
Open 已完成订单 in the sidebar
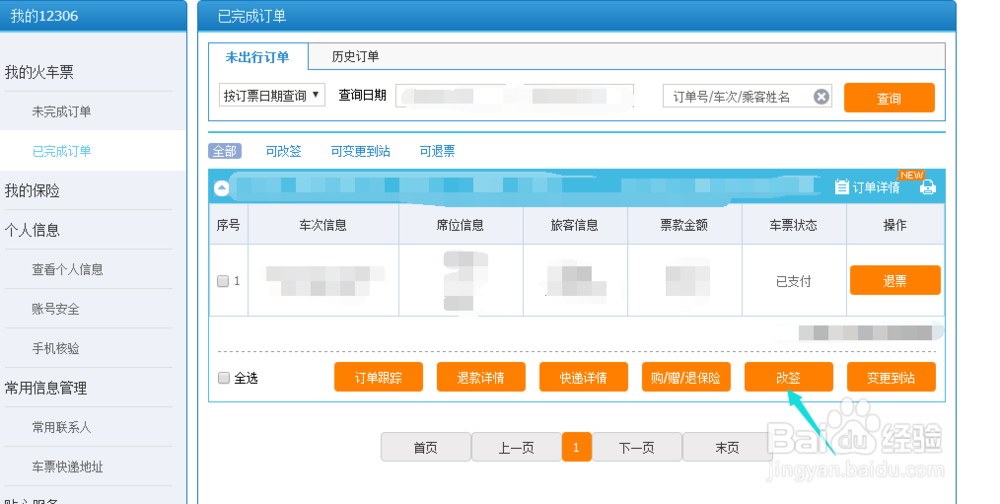(x=62, y=151)
